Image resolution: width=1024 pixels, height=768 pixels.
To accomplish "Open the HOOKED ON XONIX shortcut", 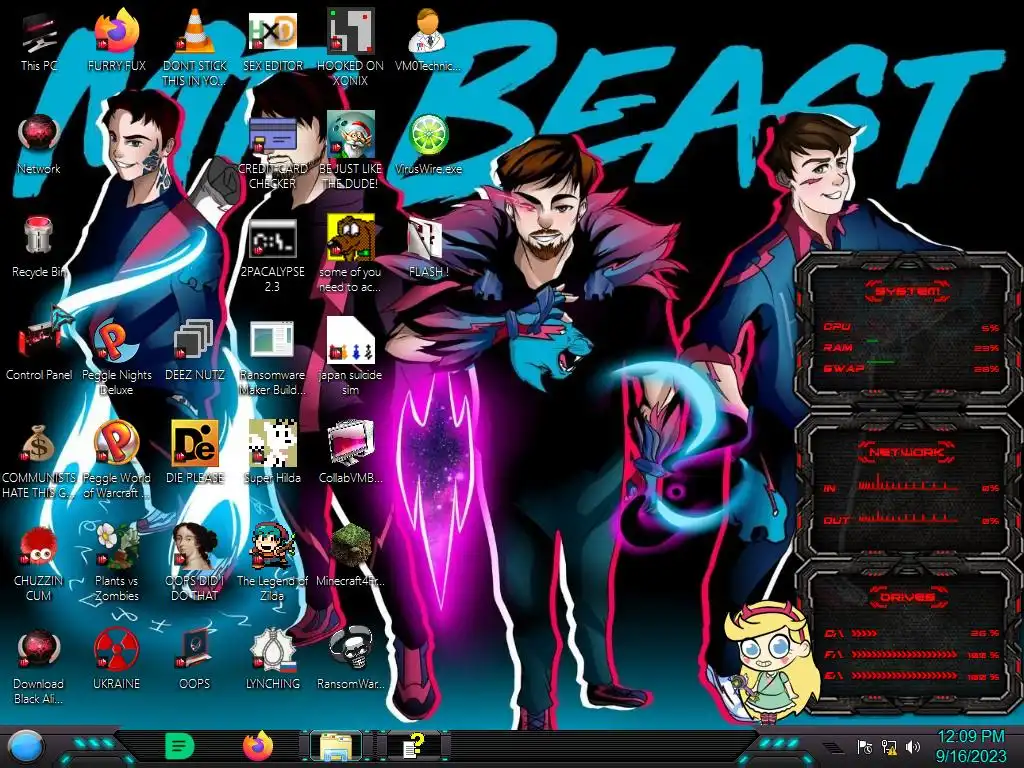I will click(350, 47).
